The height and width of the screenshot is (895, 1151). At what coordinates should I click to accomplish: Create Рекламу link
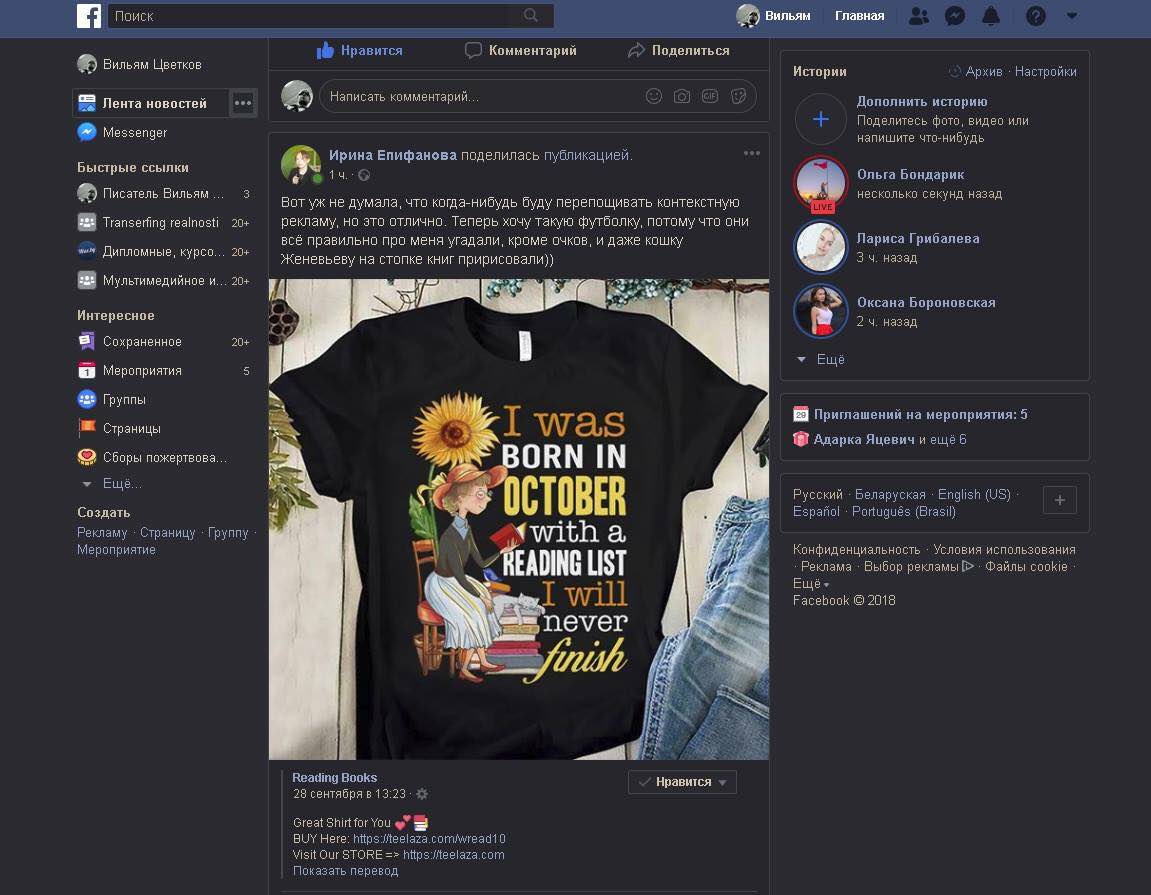tap(102, 533)
